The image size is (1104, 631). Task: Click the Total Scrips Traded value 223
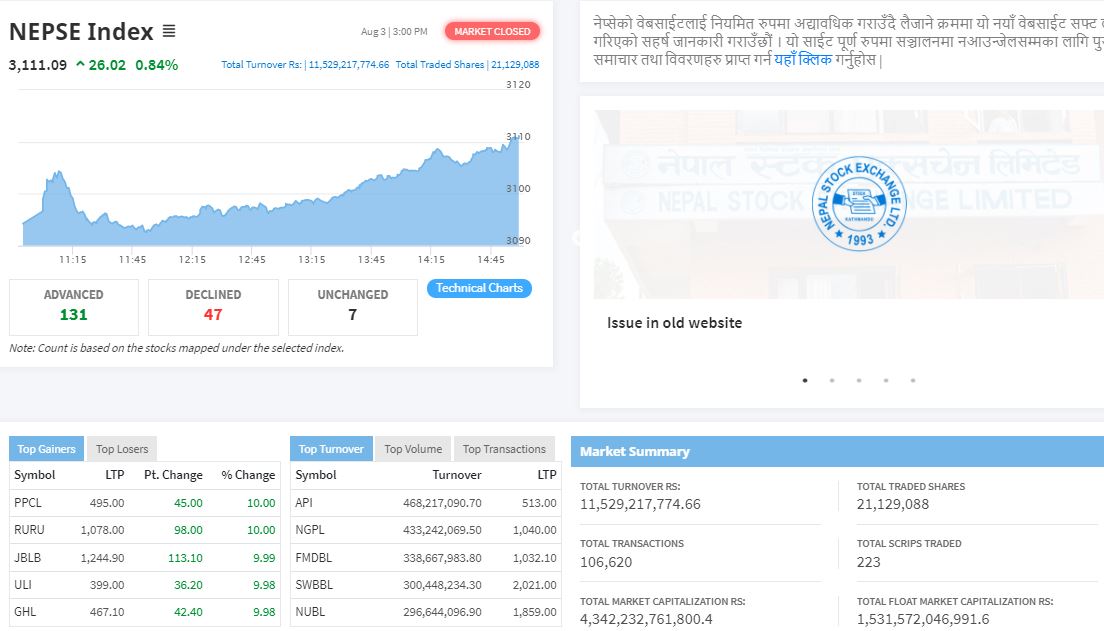868,562
